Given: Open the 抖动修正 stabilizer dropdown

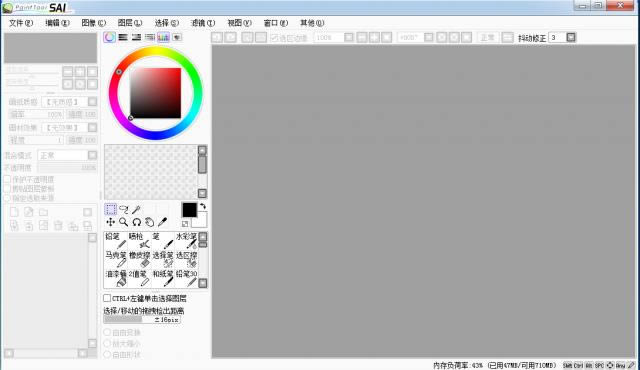Looking at the screenshot, I should pyautogui.click(x=571, y=38).
